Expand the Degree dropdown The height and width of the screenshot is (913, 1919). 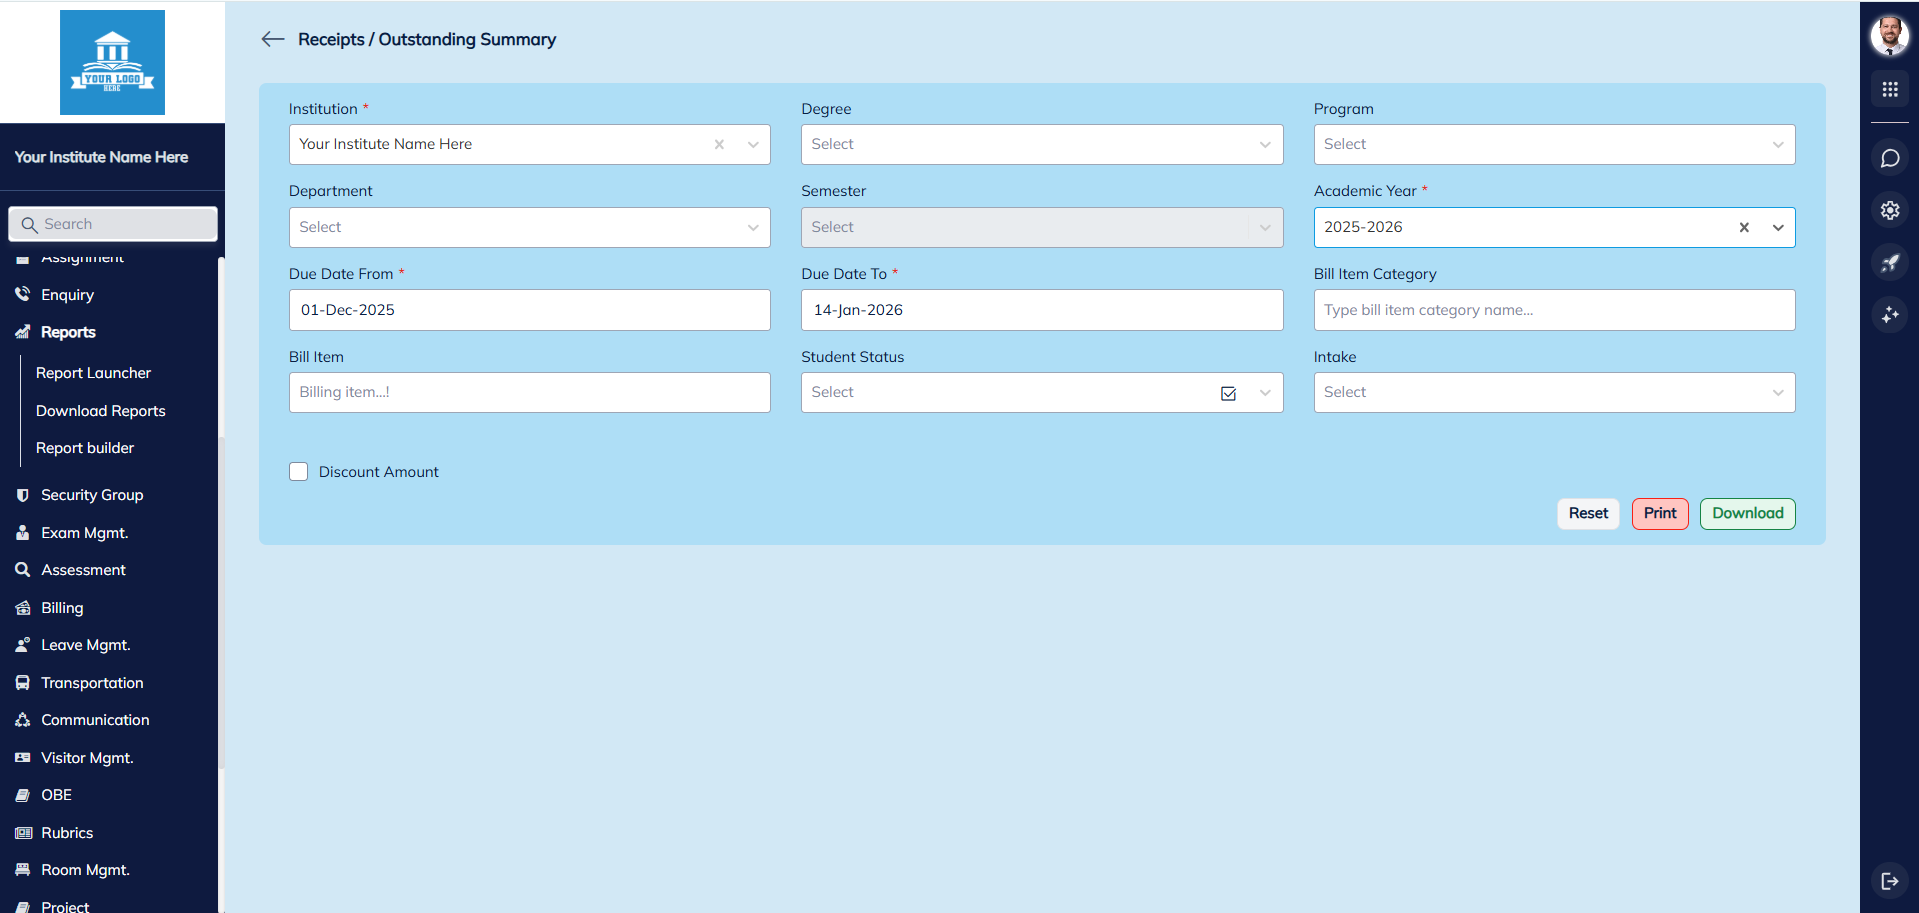point(1264,144)
